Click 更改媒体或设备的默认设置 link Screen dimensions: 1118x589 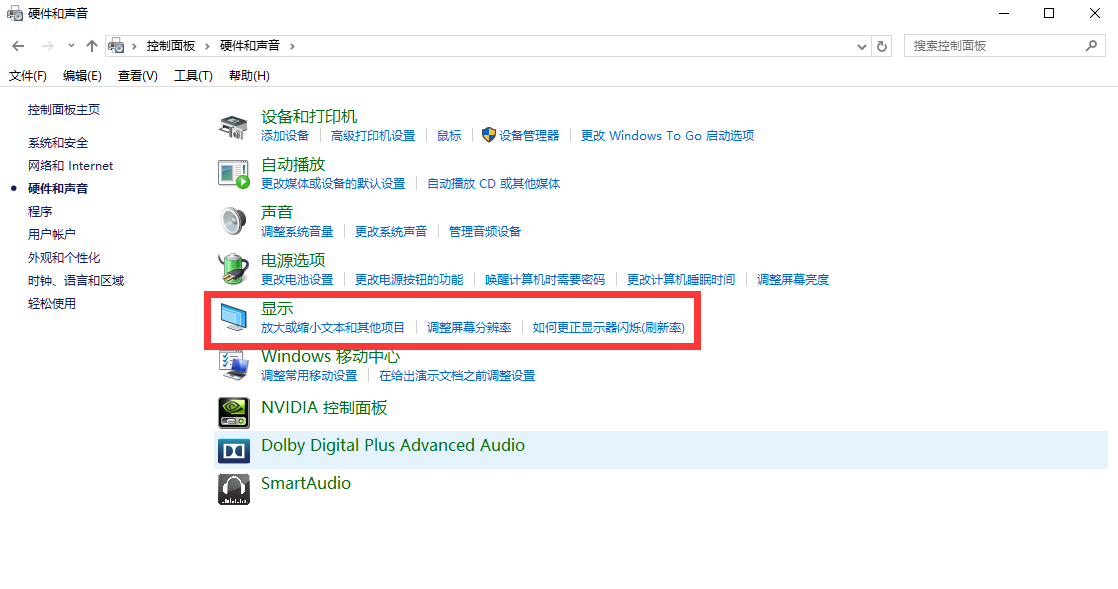click(333, 183)
